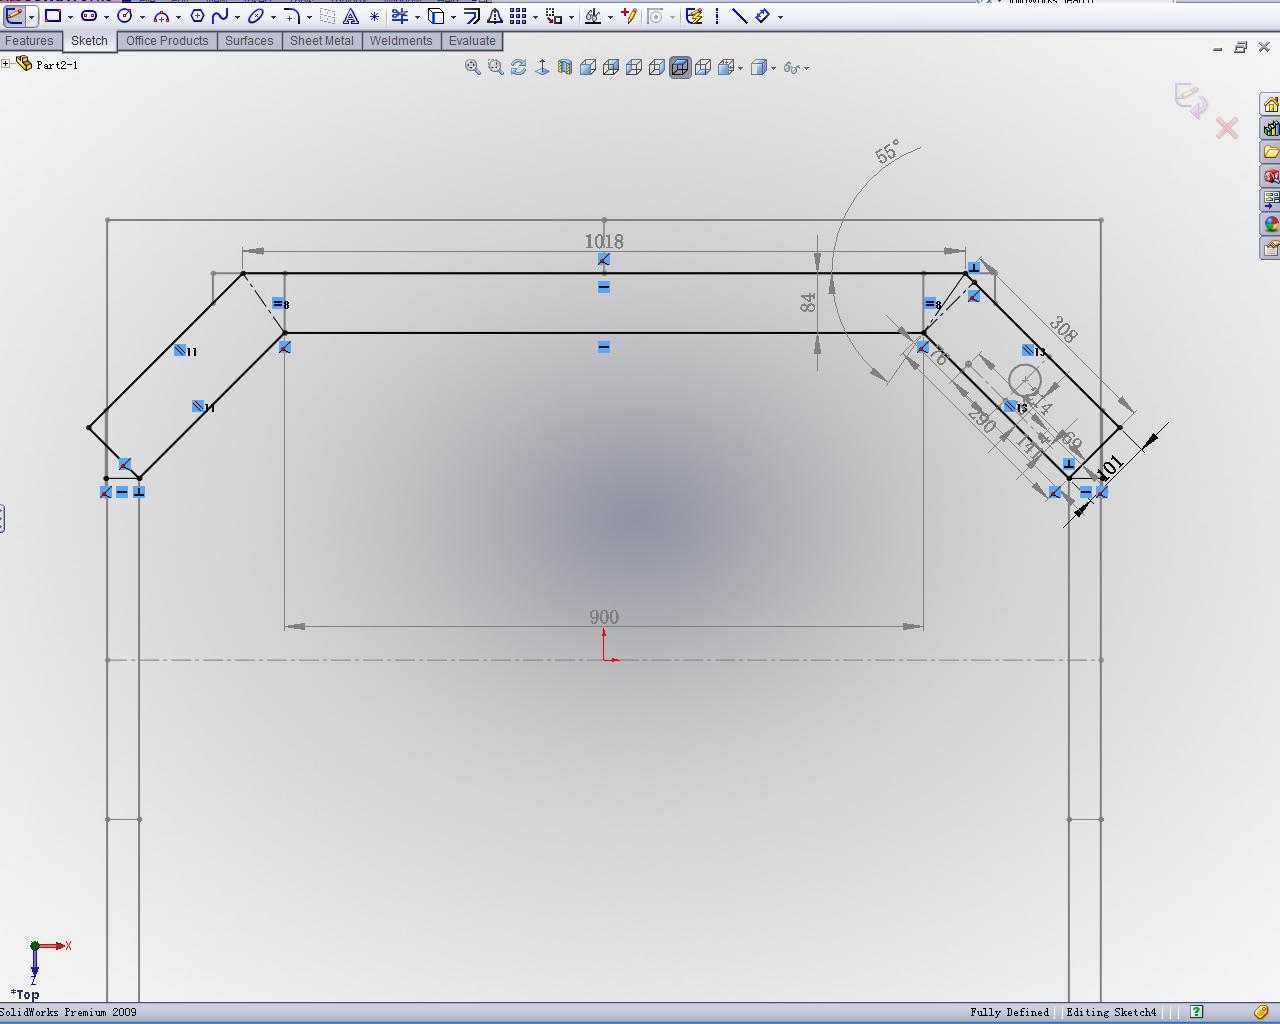This screenshot has height=1024, width=1280.
Task: Open File Explorer task pane tab
Action: pos(1270,152)
